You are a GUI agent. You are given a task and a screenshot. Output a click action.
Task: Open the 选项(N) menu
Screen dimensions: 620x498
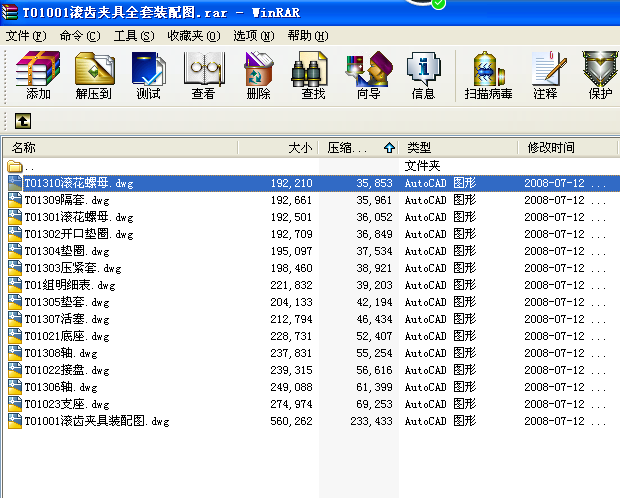254,36
